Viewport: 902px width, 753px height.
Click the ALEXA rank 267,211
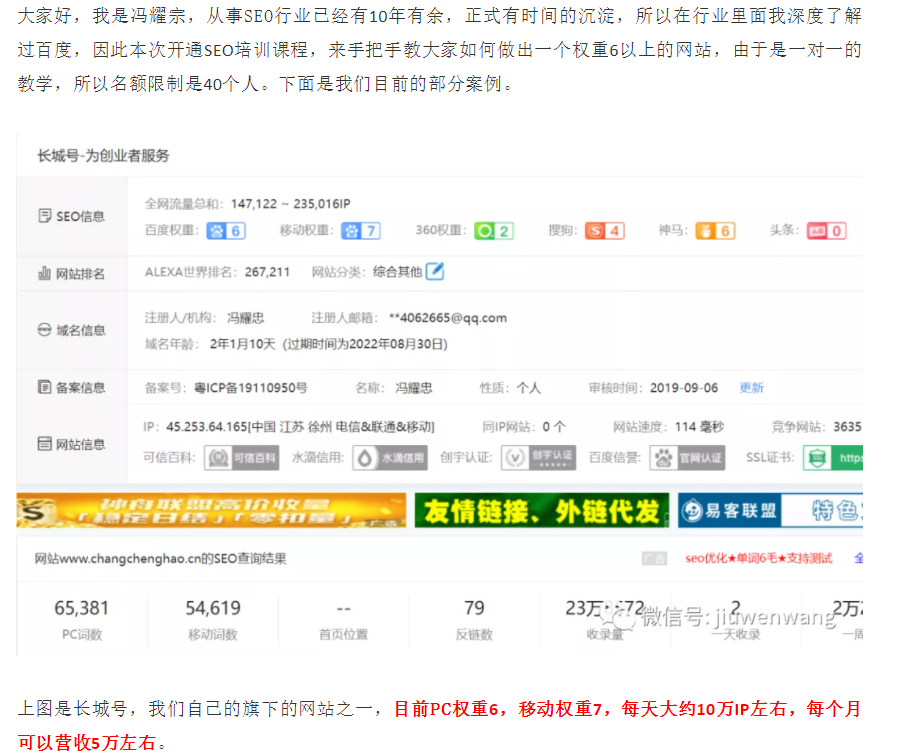point(267,272)
